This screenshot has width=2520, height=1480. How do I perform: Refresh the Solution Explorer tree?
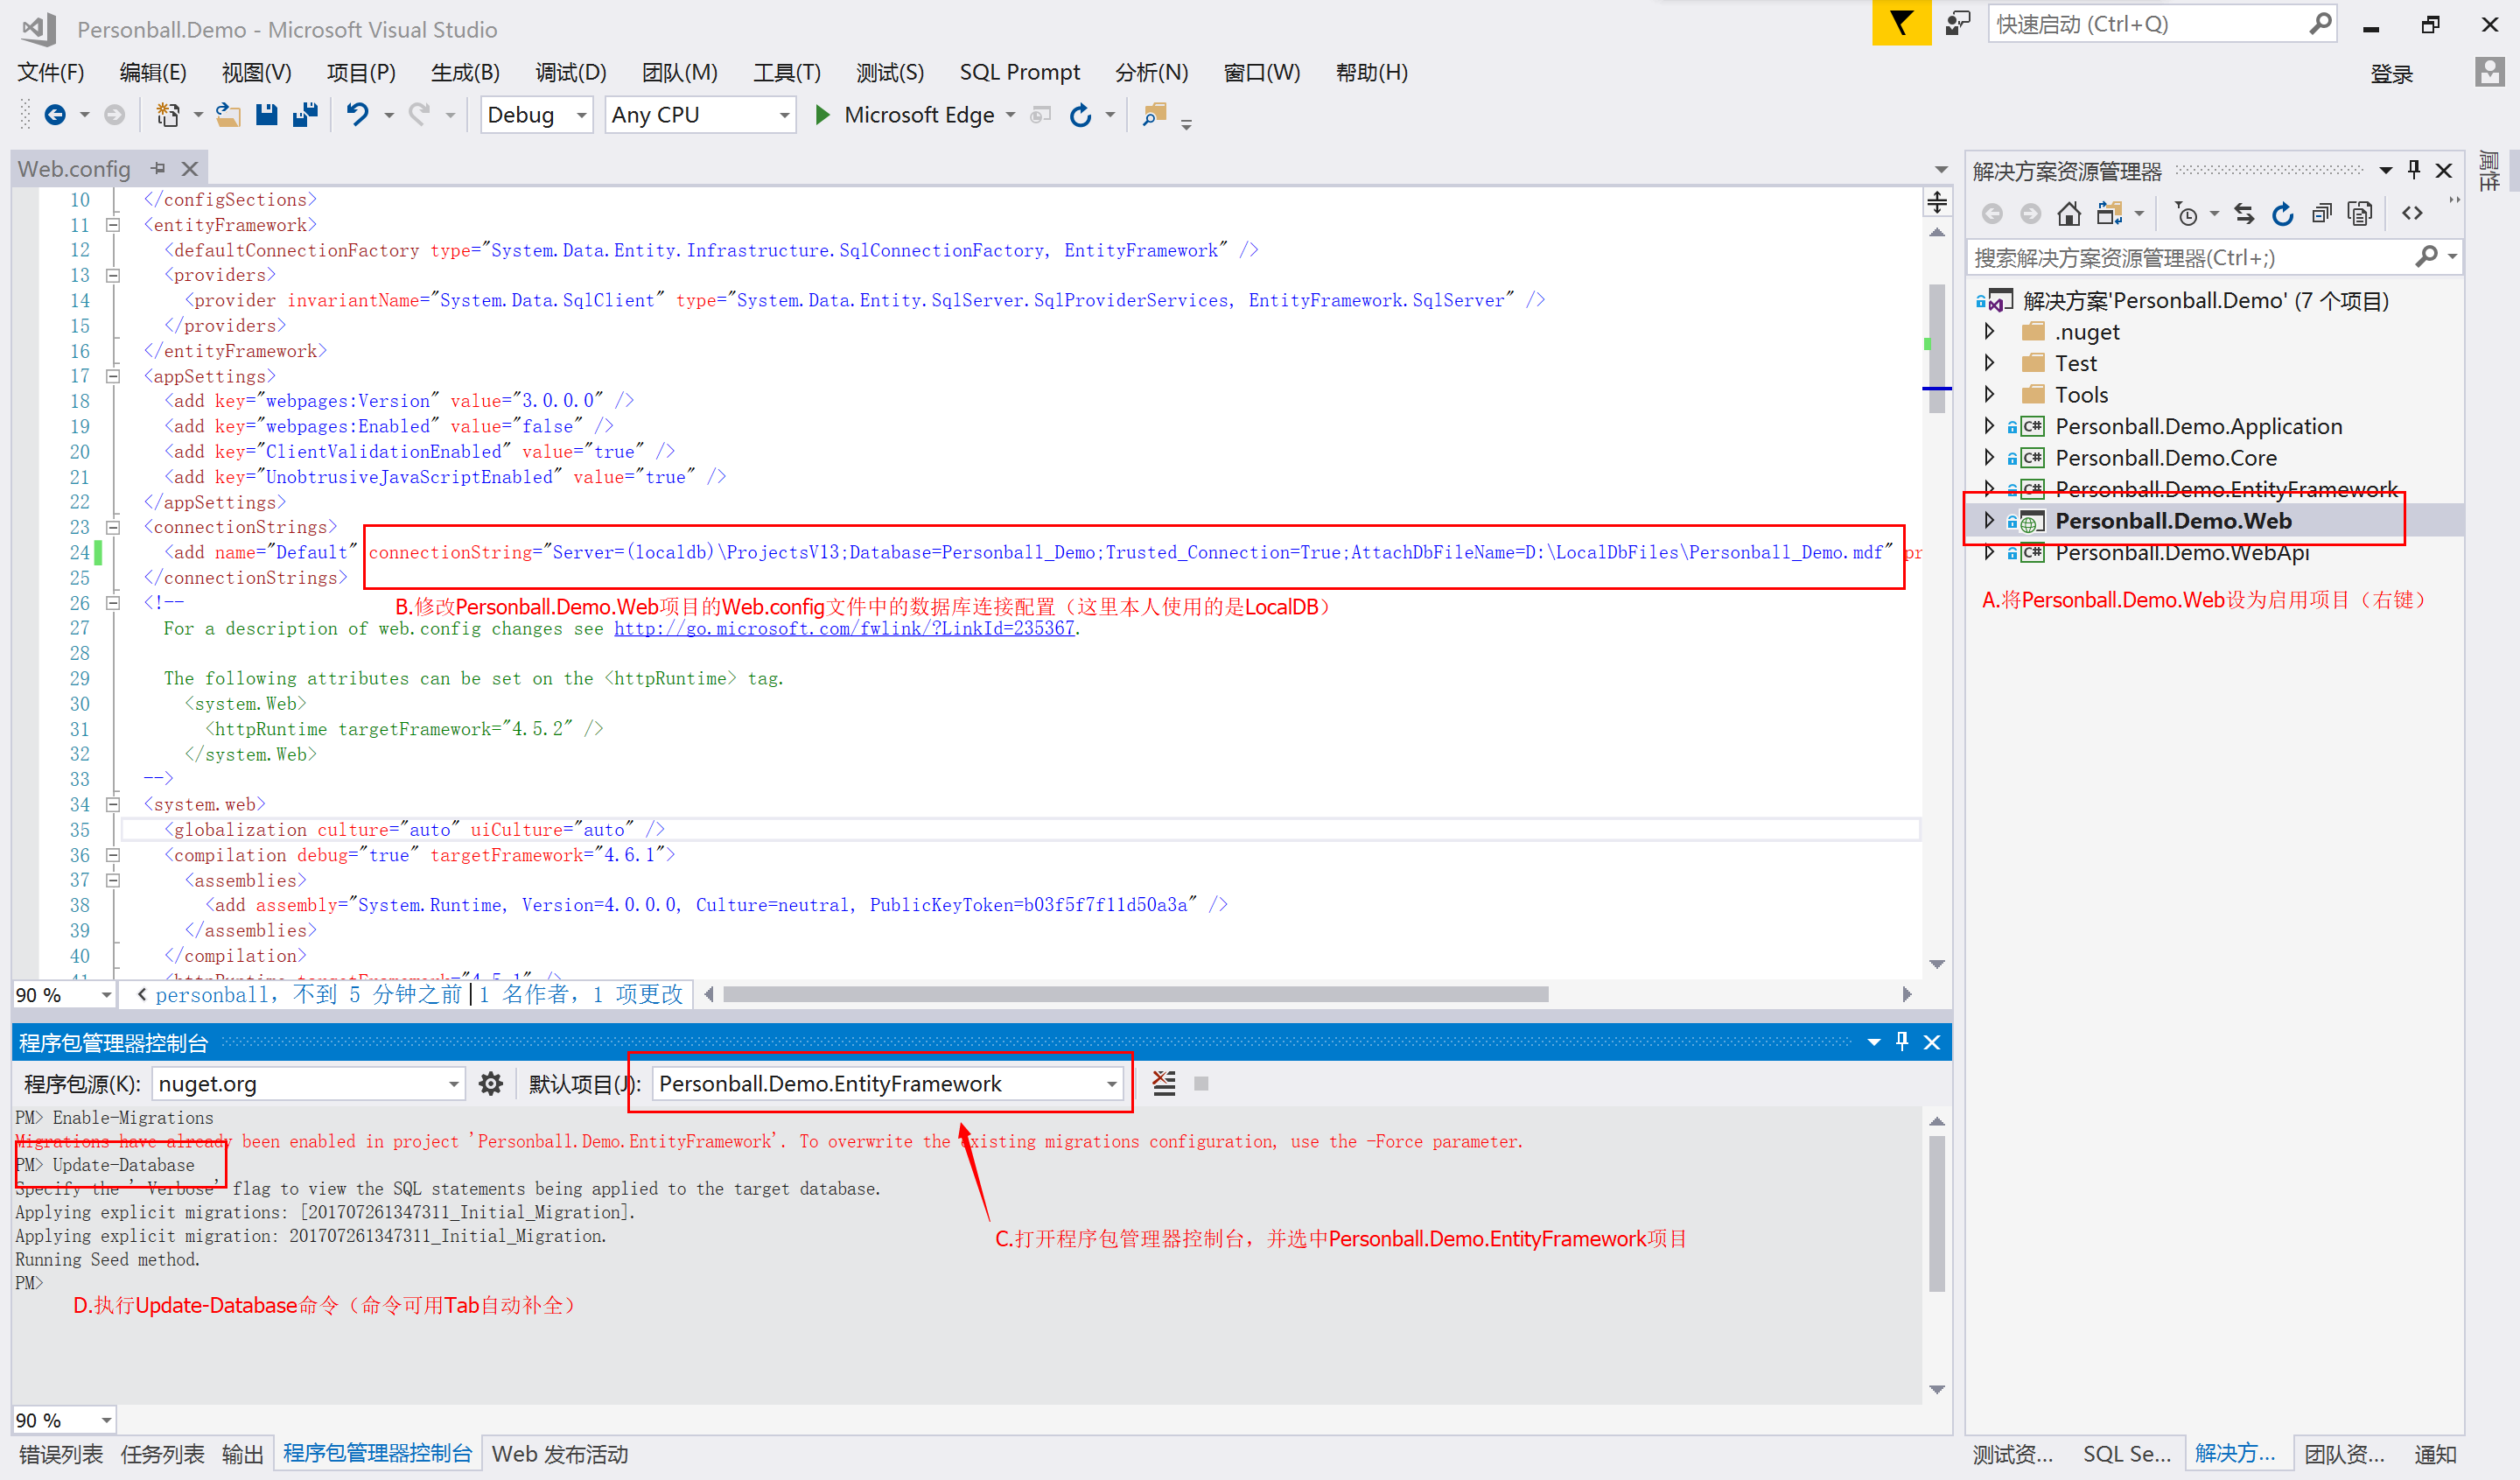(2282, 213)
